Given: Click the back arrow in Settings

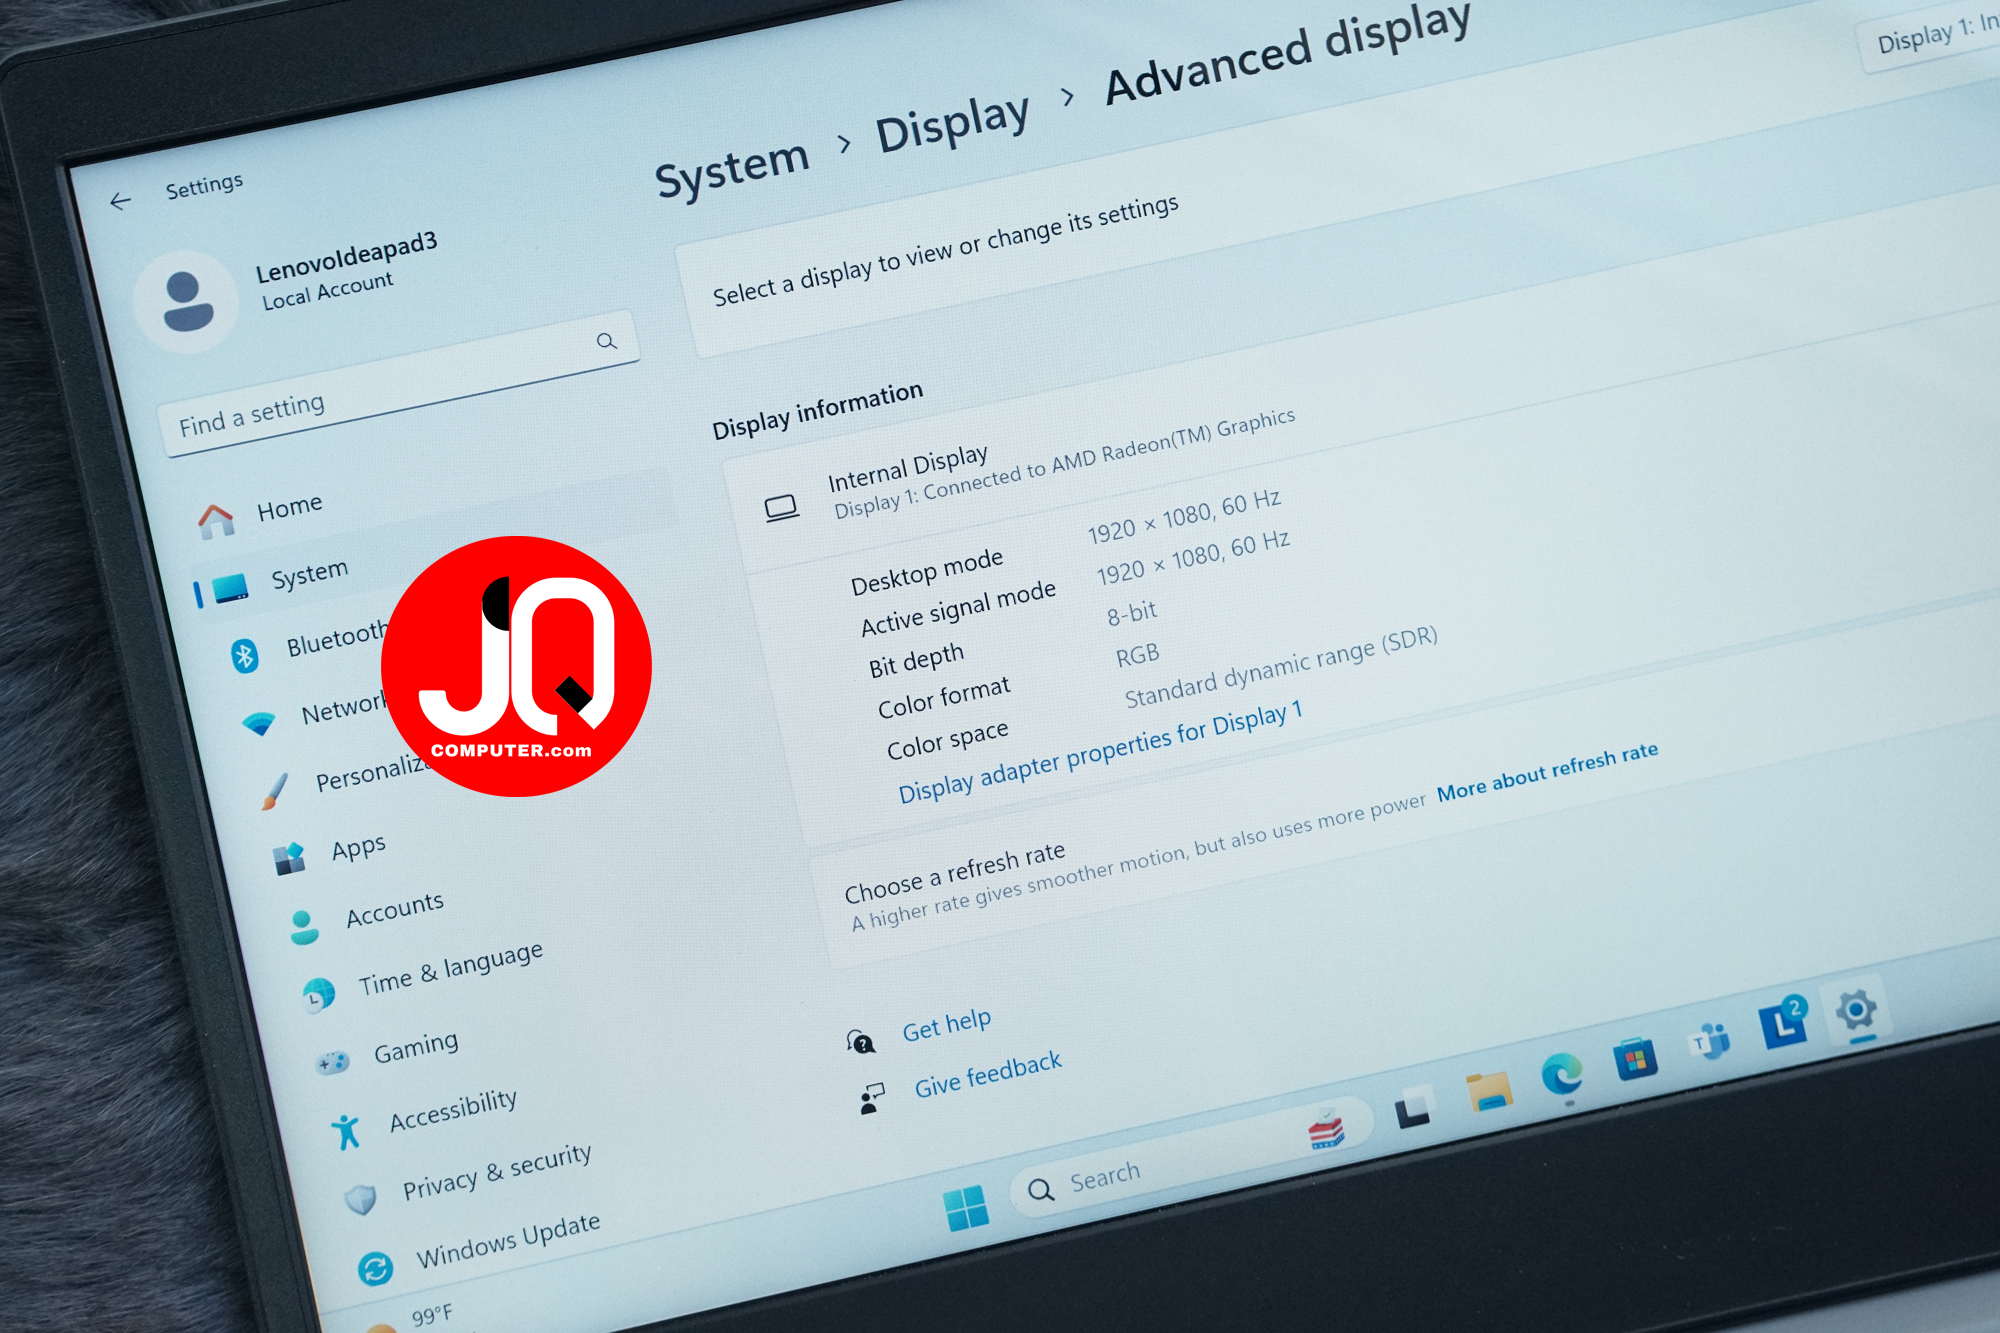Looking at the screenshot, I should point(120,201).
